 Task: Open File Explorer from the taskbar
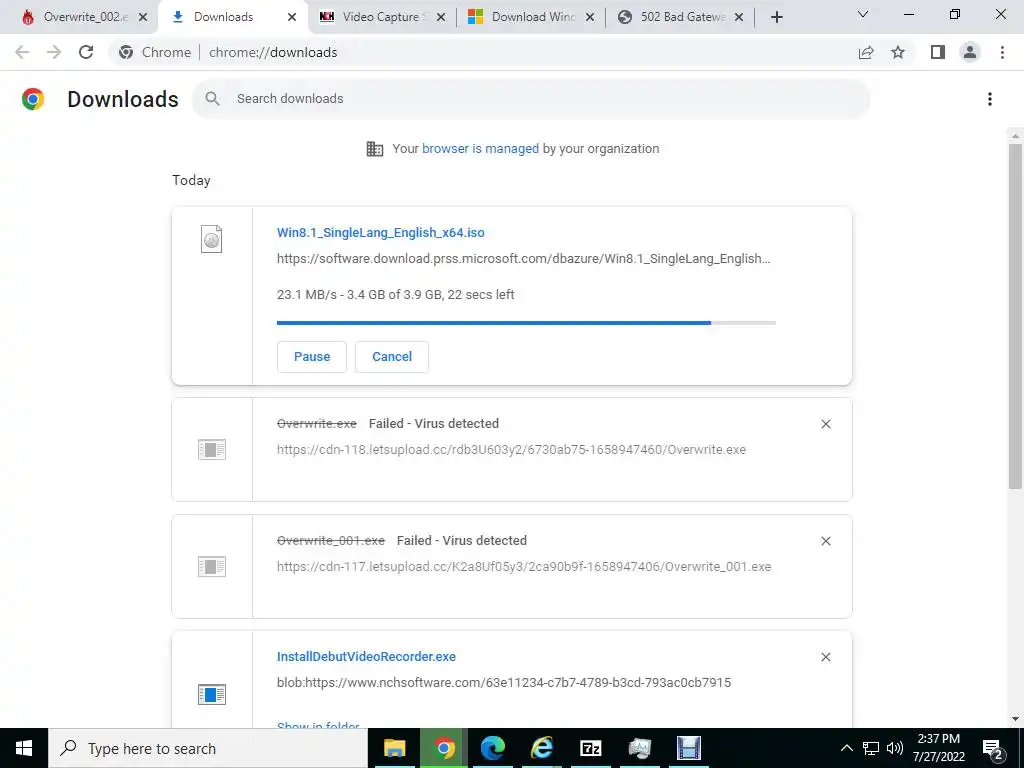tap(394, 748)
